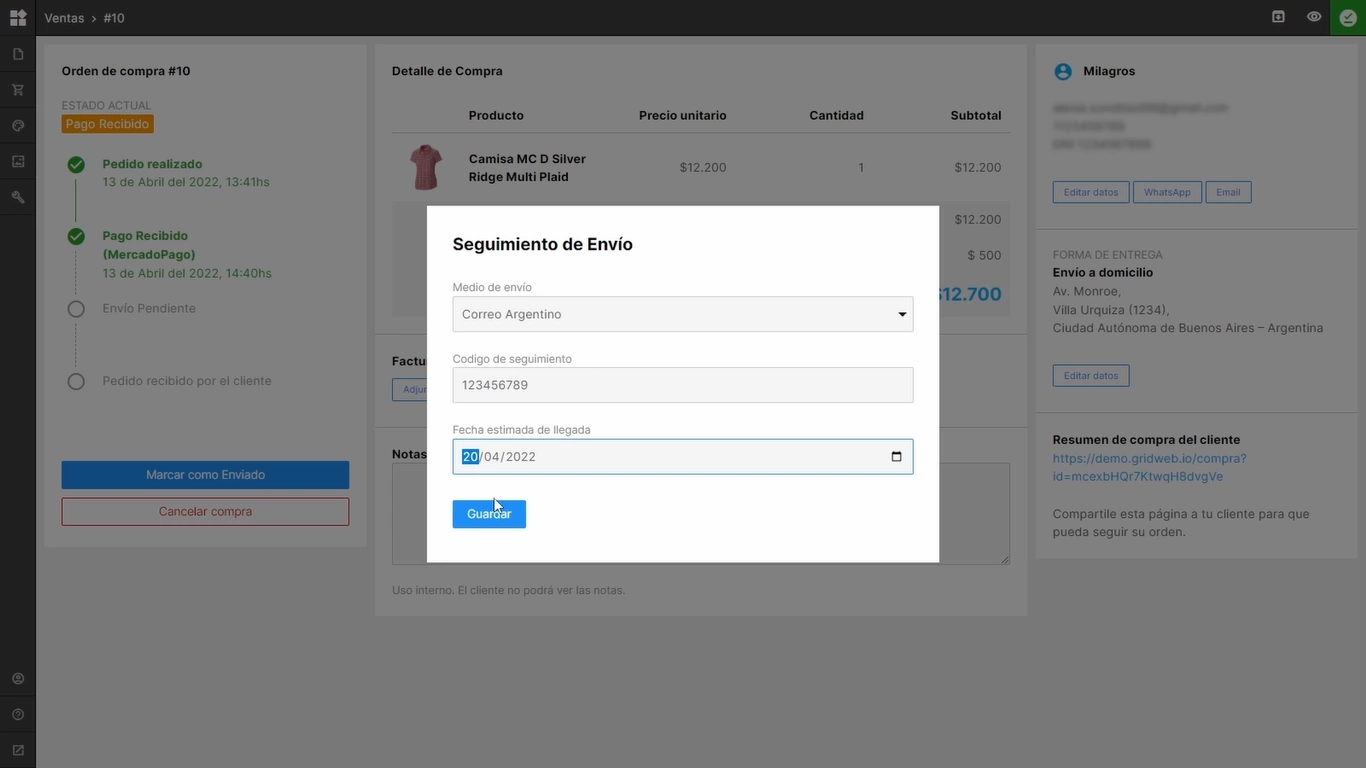
Task: Open the pages document icon in sidebar
Action: click(18, 54)
